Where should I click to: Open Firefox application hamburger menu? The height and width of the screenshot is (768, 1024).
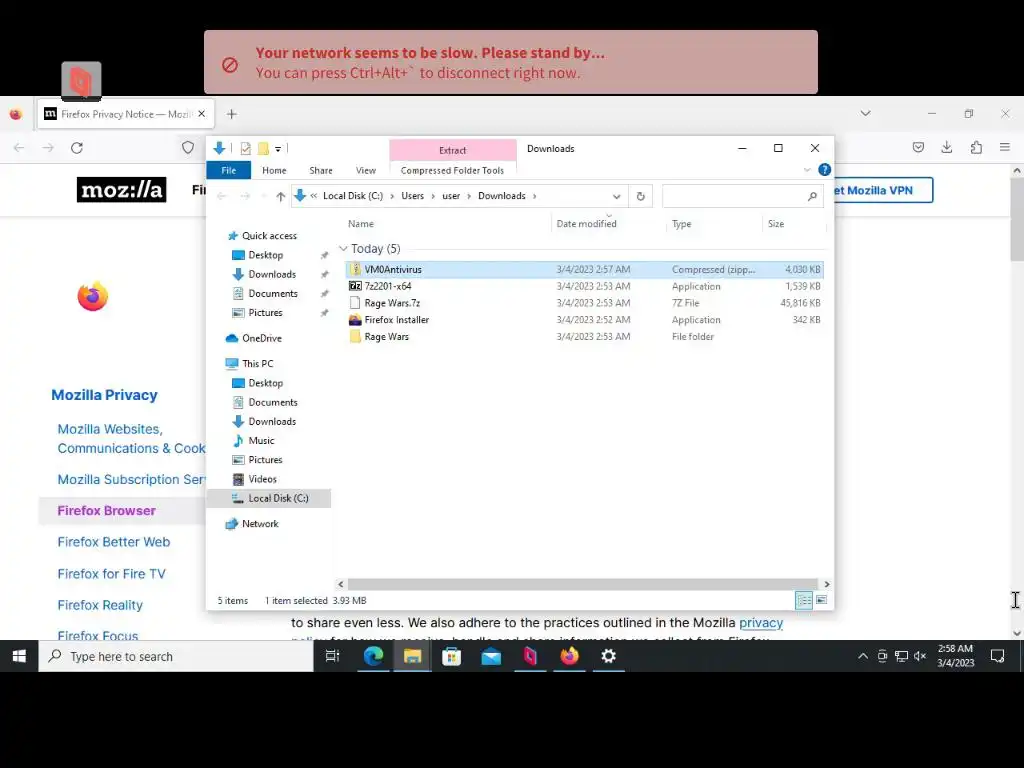1005,148
